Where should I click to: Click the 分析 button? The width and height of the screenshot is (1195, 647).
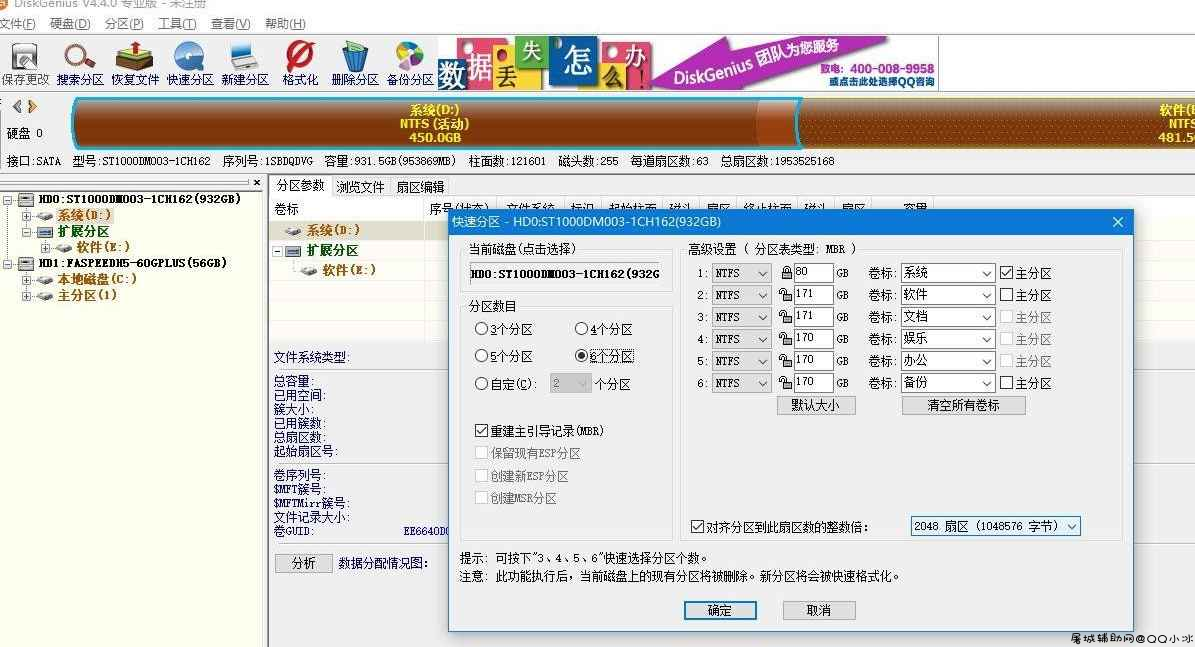tap(303, 563)
